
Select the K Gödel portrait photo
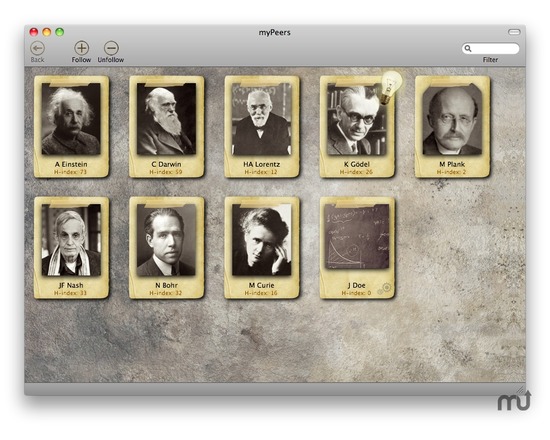coord(357,119)
